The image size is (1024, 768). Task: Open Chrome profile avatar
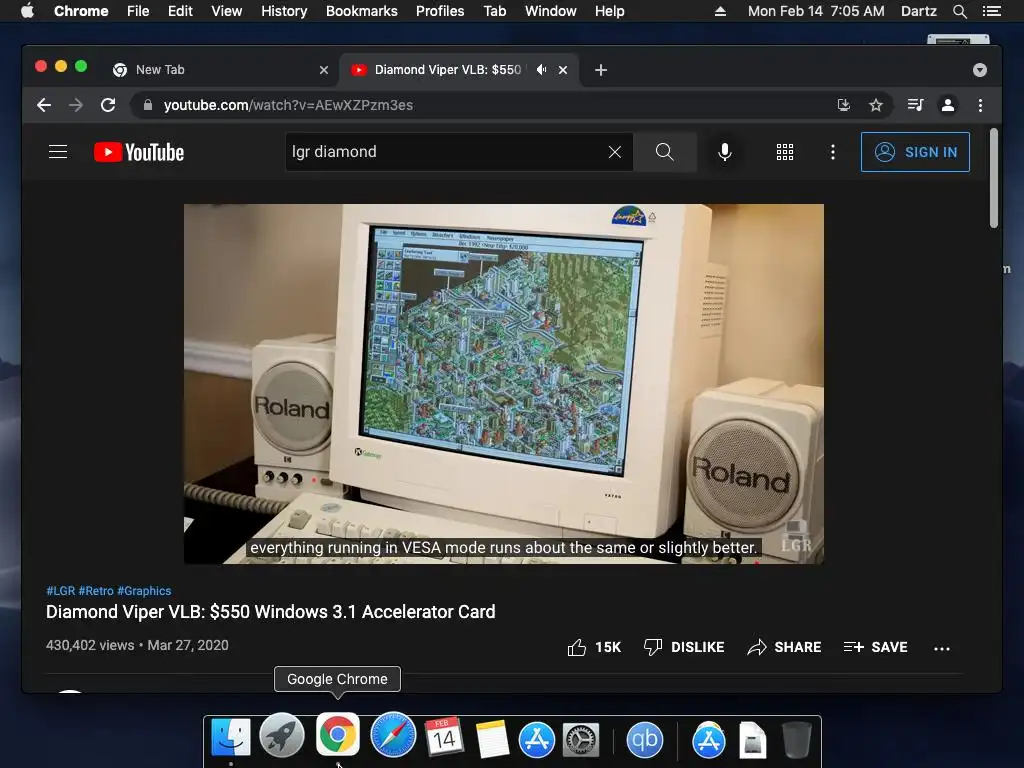948,105
